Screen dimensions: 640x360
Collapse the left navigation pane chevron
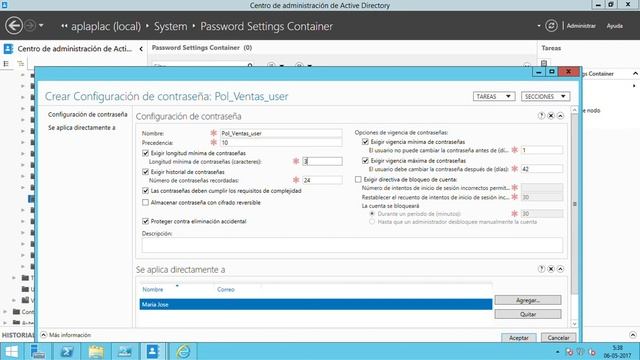[x=141, y=49]
